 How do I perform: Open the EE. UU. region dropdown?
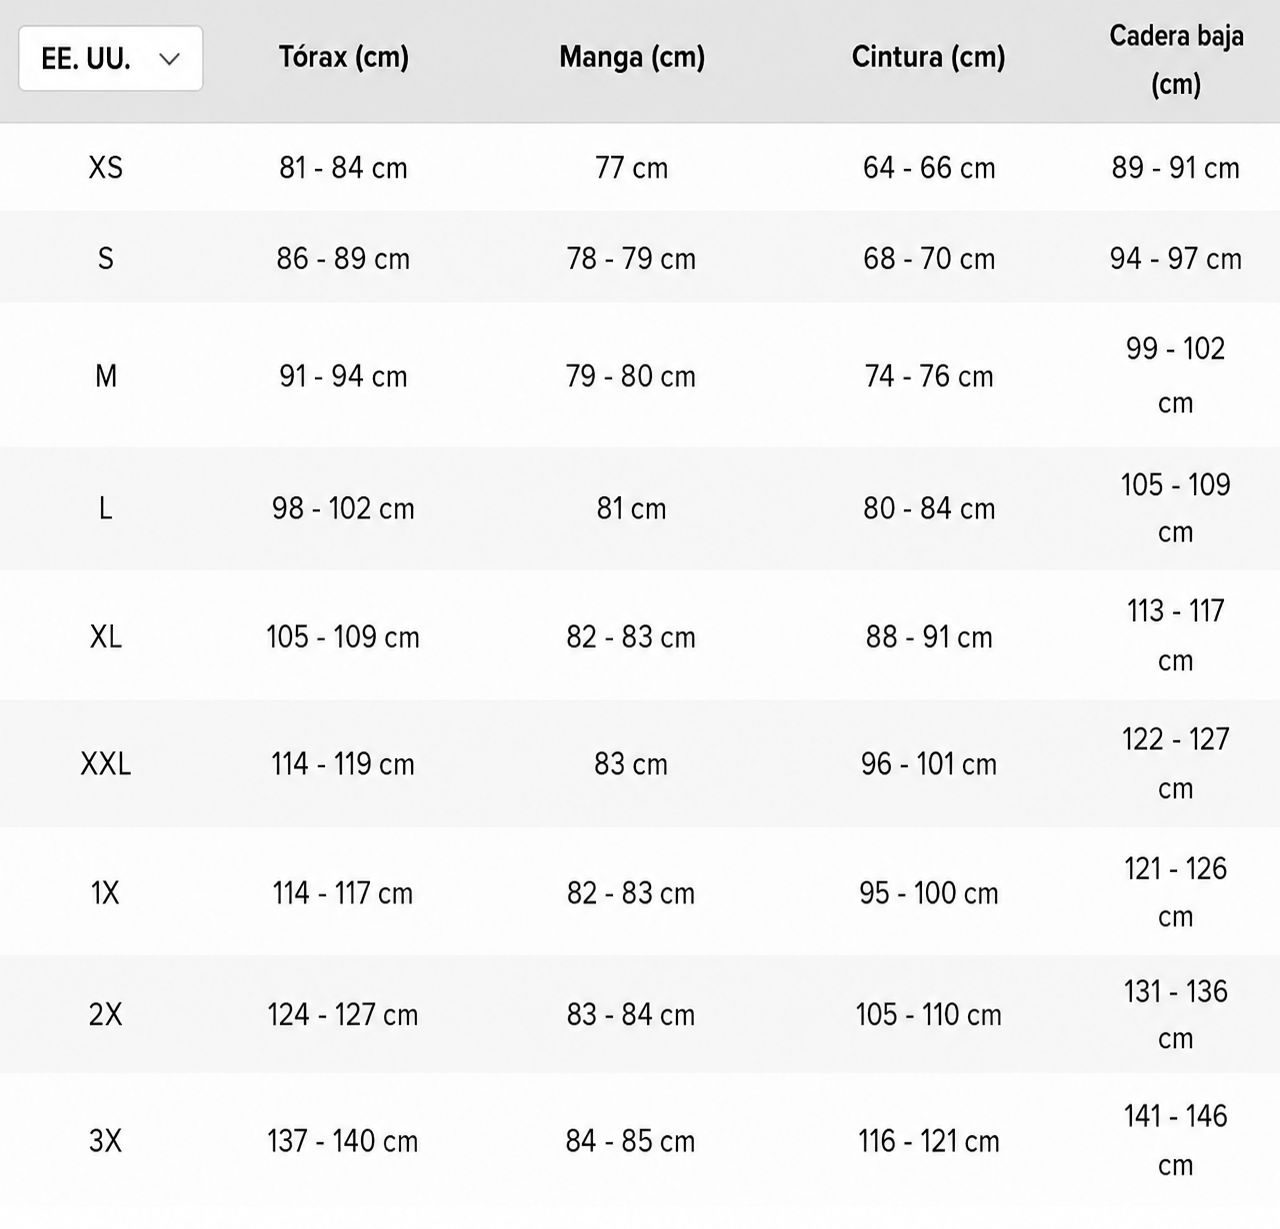coord(111,59)
